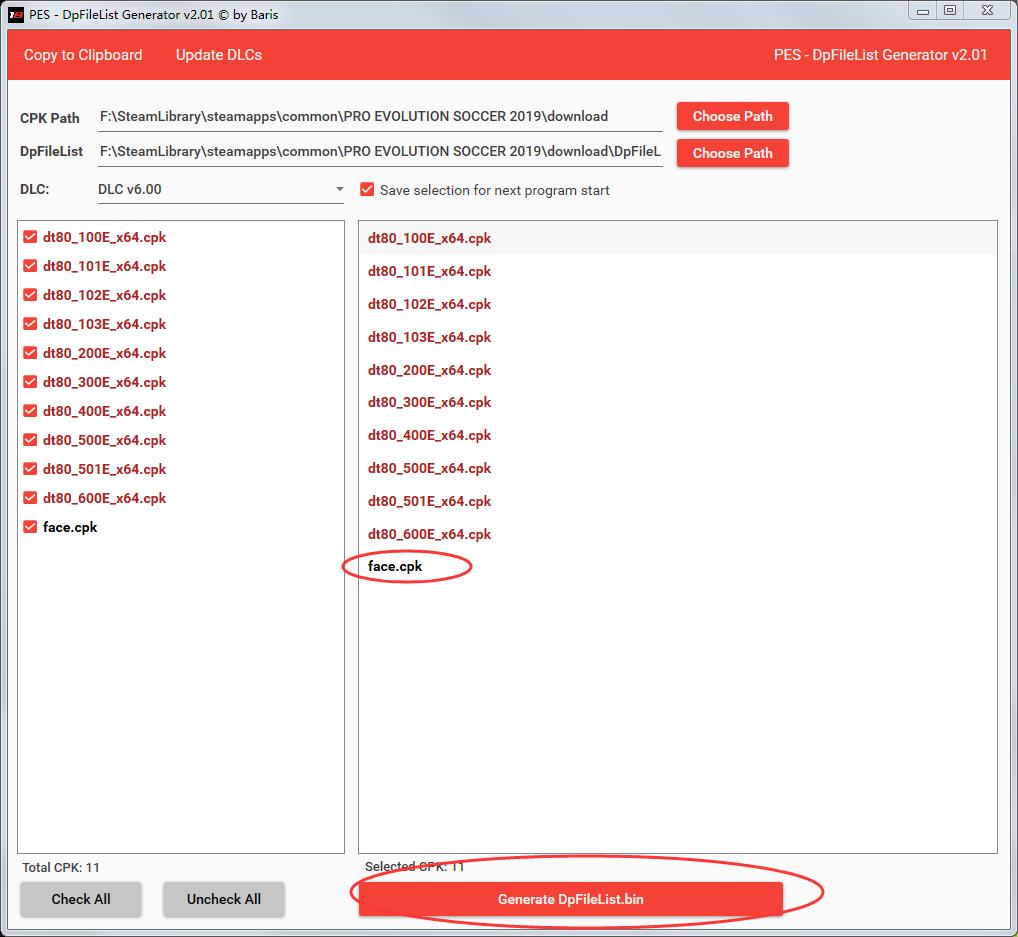This screenshot has width=1018, height=937.
Task: Click Generate DpFileList.bin button
Action: pos(571,899)
